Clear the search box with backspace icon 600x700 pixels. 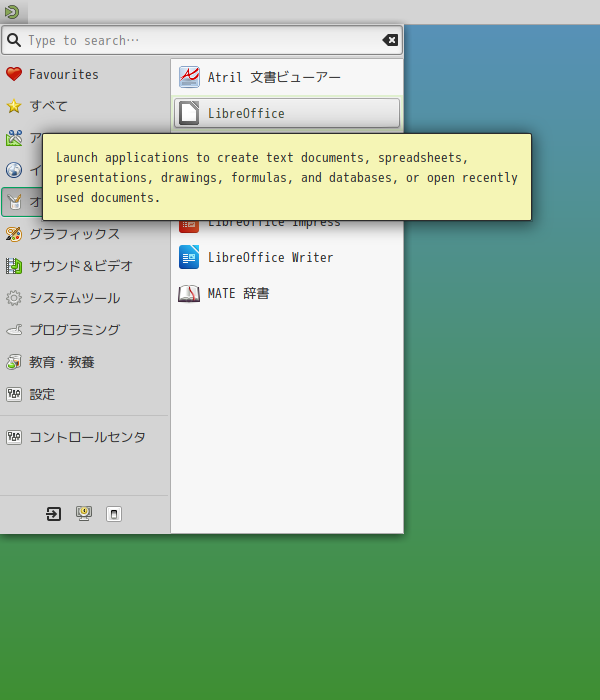390,40
